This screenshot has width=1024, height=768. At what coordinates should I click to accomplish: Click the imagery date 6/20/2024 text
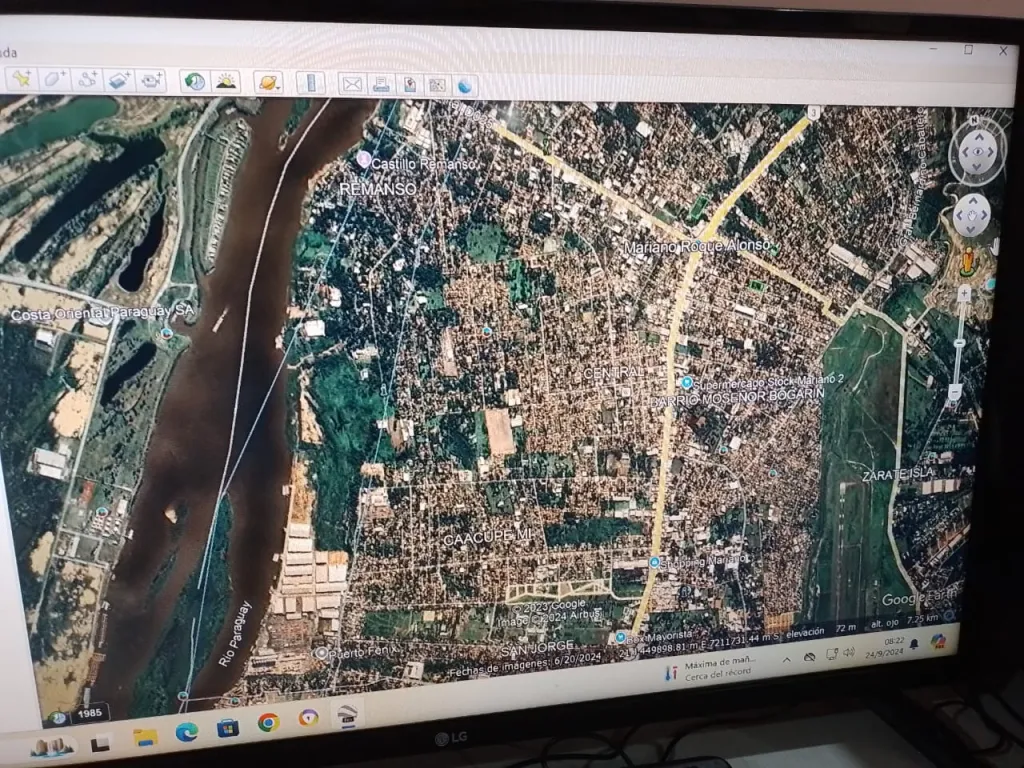pyautogui.click(x=577, y=658)
